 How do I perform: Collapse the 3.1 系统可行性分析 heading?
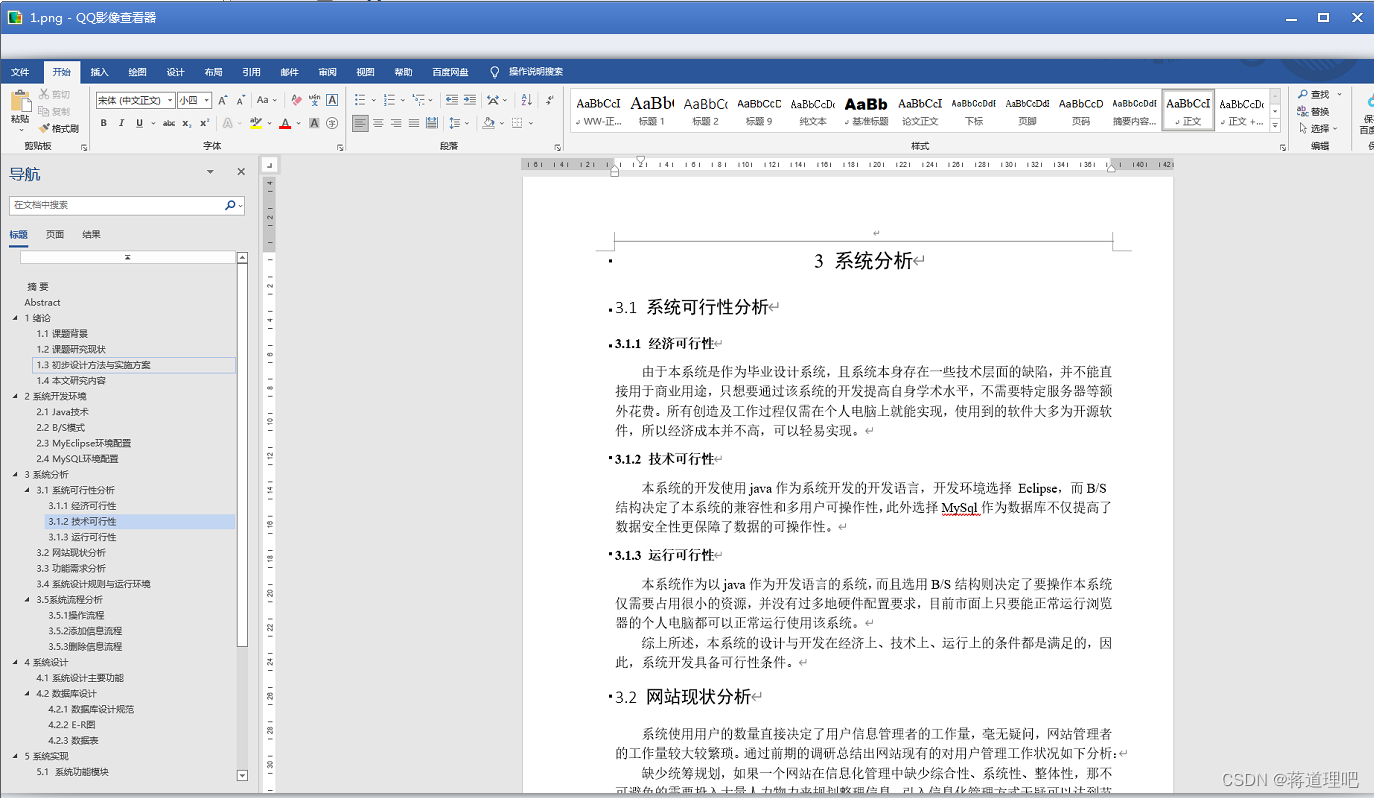[x=28, y=490]
